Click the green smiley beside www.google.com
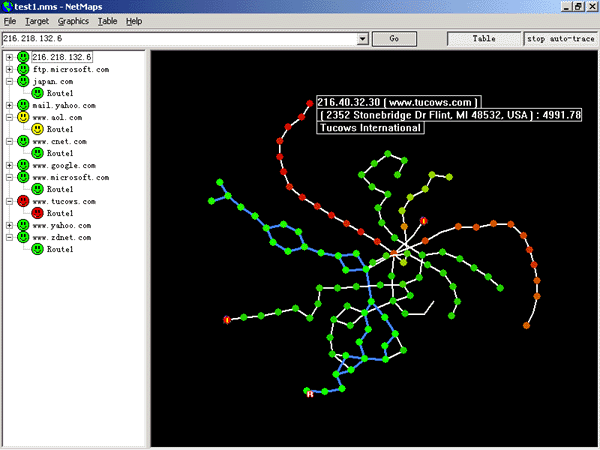The height and width of the screenshot is (450, 600). point(23,165)
